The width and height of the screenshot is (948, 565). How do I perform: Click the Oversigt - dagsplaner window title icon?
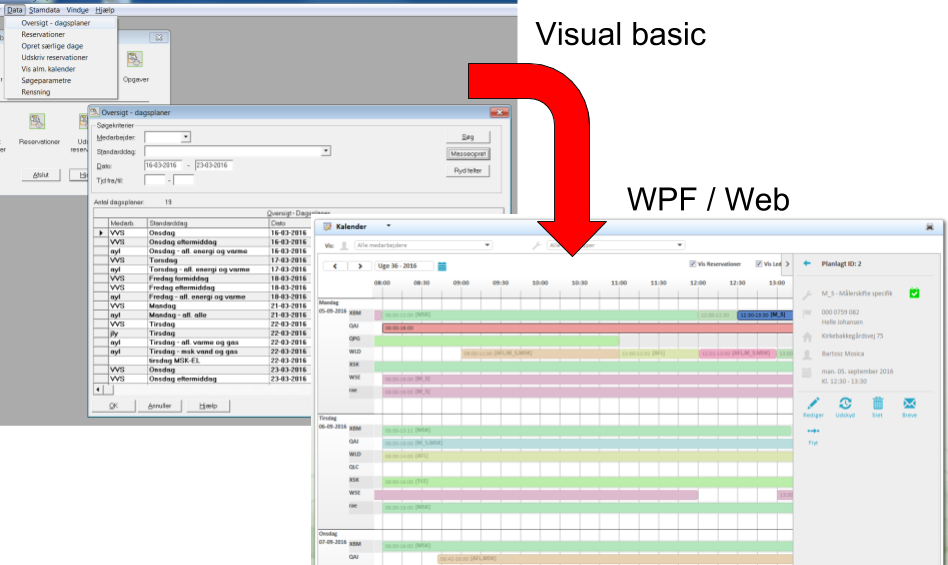(x=95, y=112)
